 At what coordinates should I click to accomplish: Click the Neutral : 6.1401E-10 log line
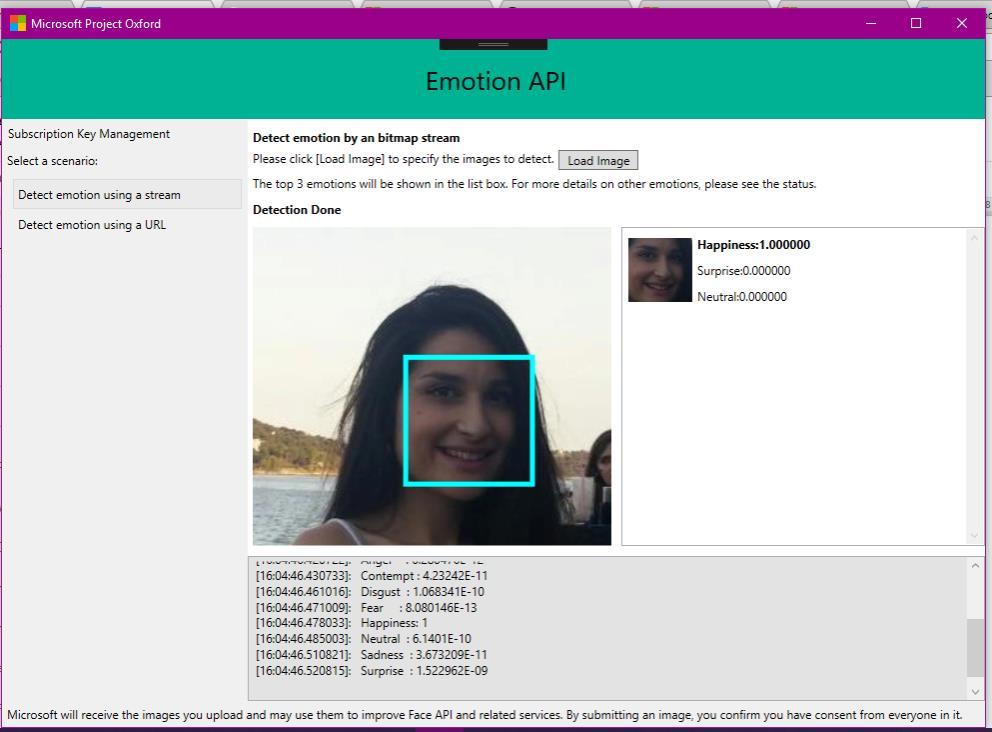click(x=364, y=638)
